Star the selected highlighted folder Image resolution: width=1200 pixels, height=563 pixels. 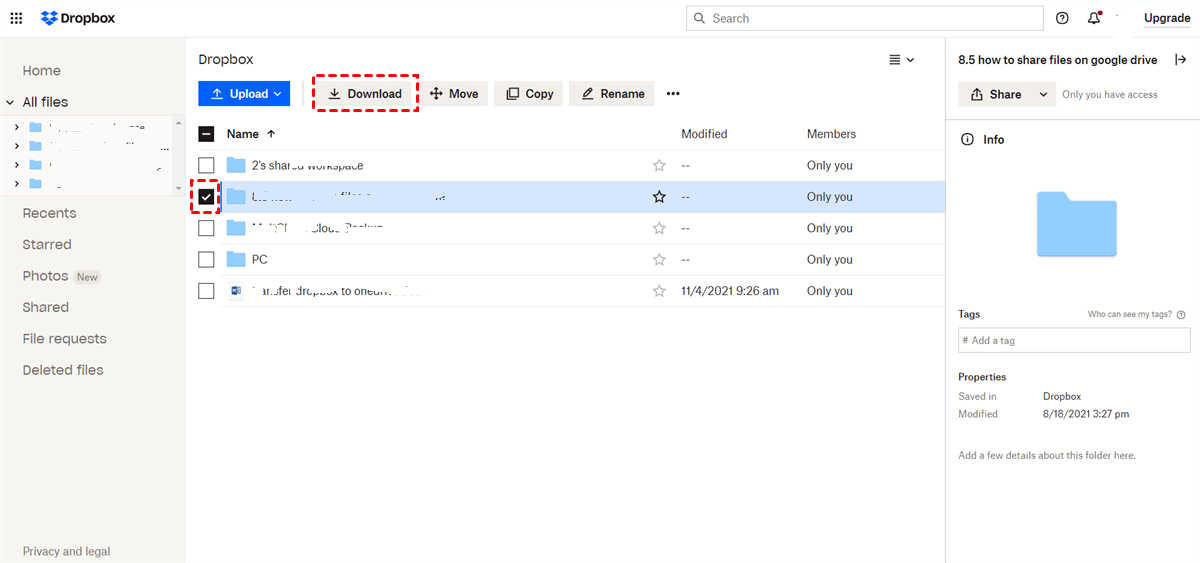point(659,197)
